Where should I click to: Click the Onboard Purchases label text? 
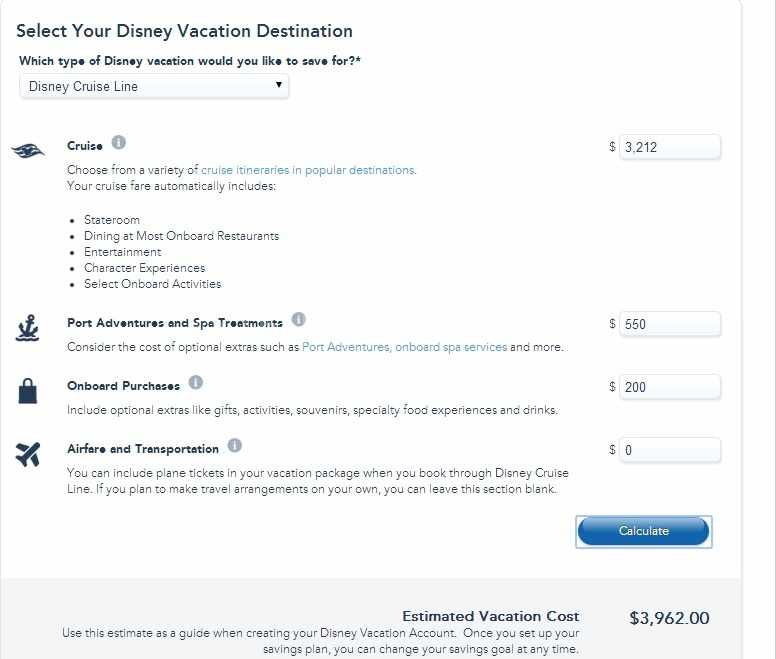[x=123, y=386]
